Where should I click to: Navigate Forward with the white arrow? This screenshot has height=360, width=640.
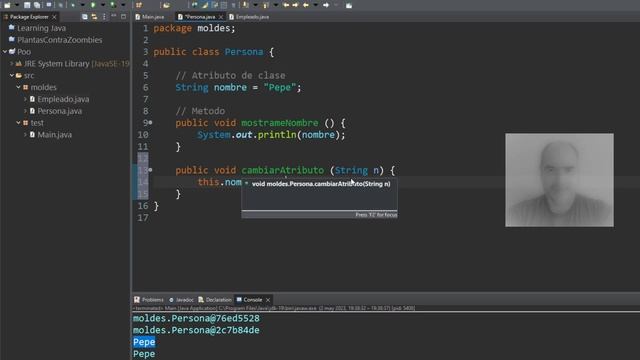coord(326,5)
